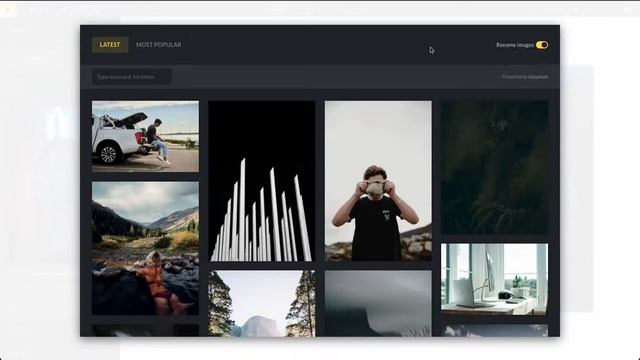Select the white pickup truck photo
The height and width of the screenshot is (360, 640).
145,136
